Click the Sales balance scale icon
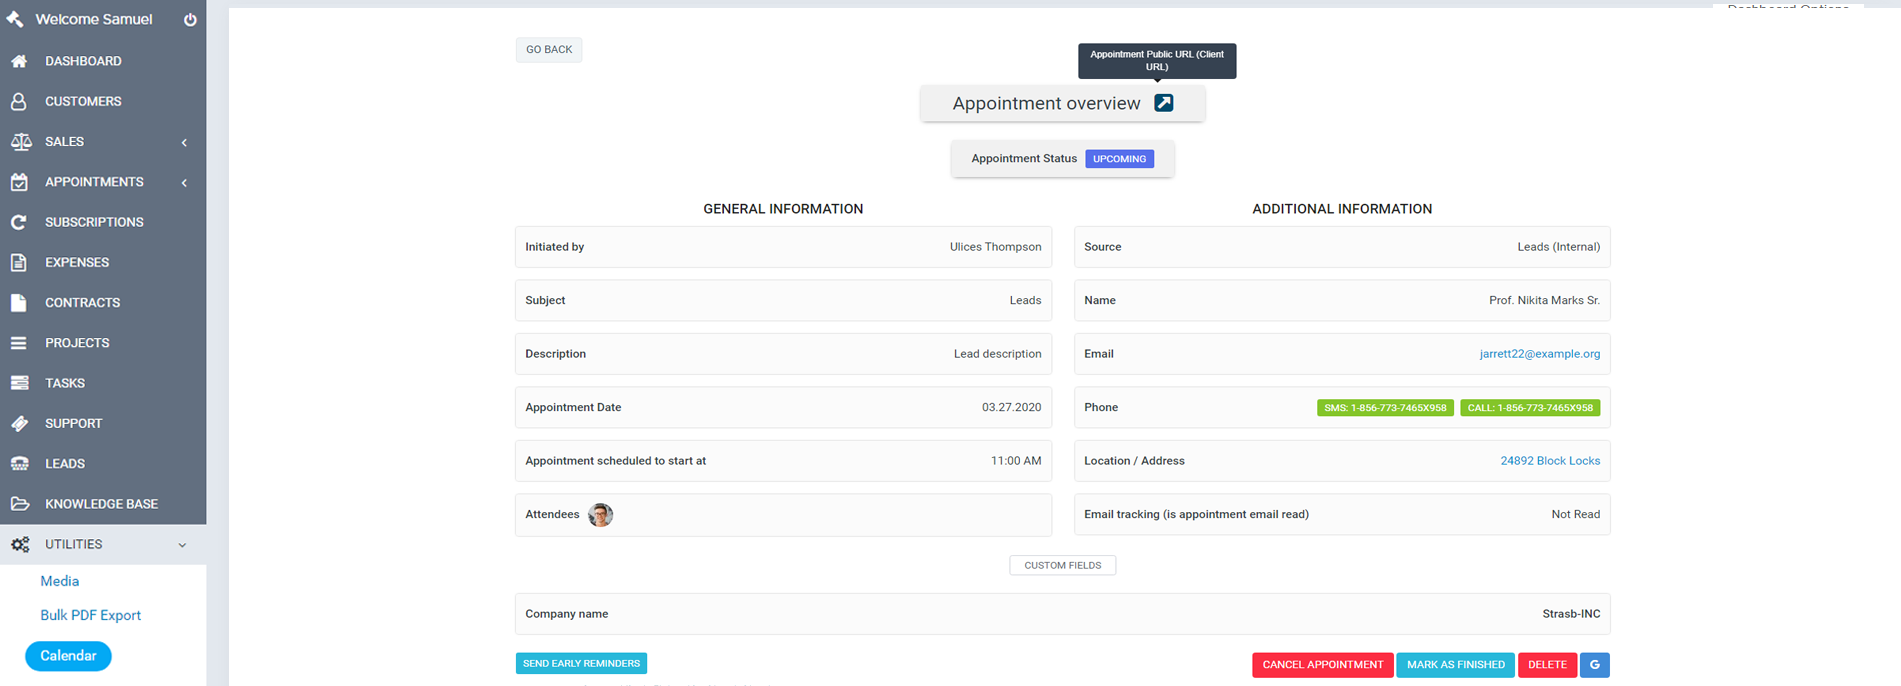The height and width of the screenshot is (686, 1901). [20, 142]
